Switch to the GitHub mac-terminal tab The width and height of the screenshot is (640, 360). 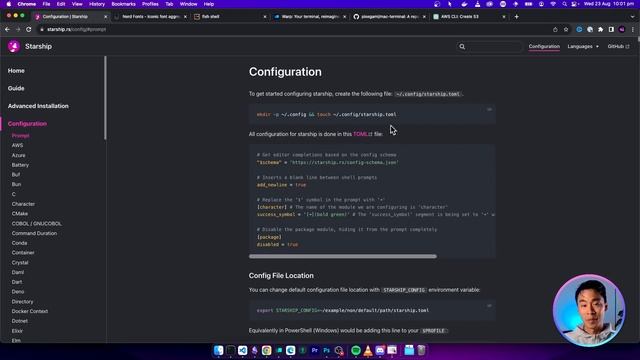point(389,17)
